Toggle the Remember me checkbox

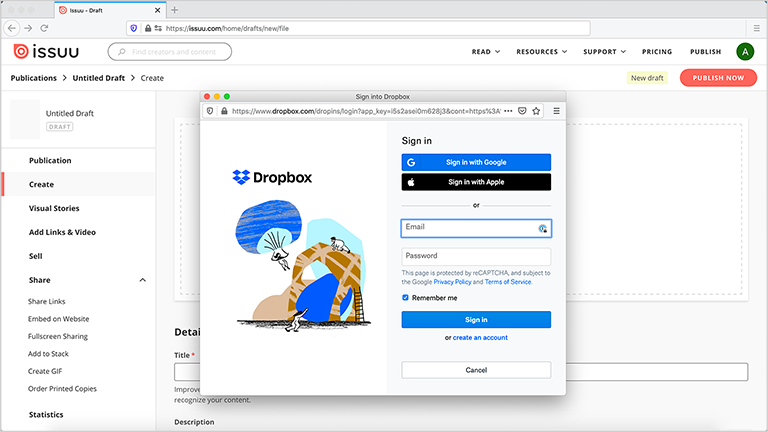click(x=406, y=298)
